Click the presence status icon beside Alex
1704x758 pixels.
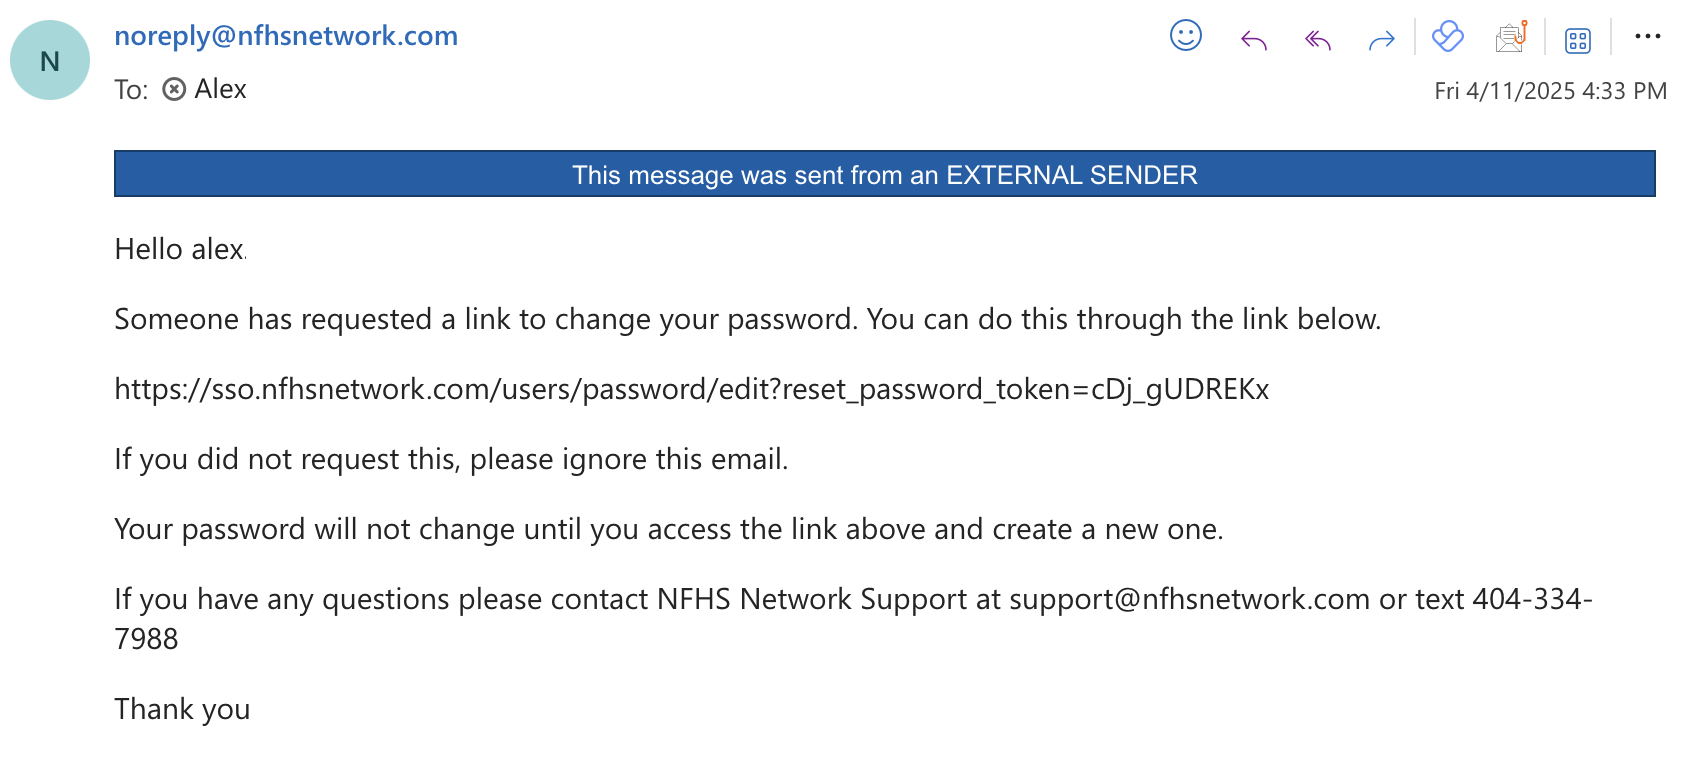tap(174, 90)
